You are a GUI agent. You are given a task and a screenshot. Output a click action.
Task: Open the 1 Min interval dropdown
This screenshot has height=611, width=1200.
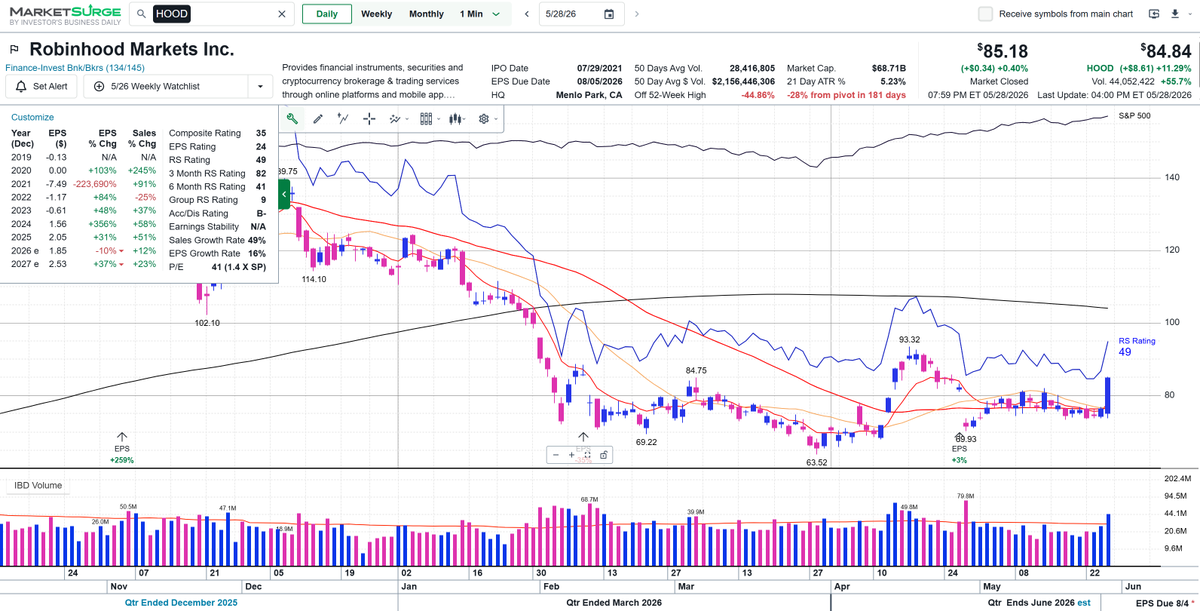[x=480, y=14]
